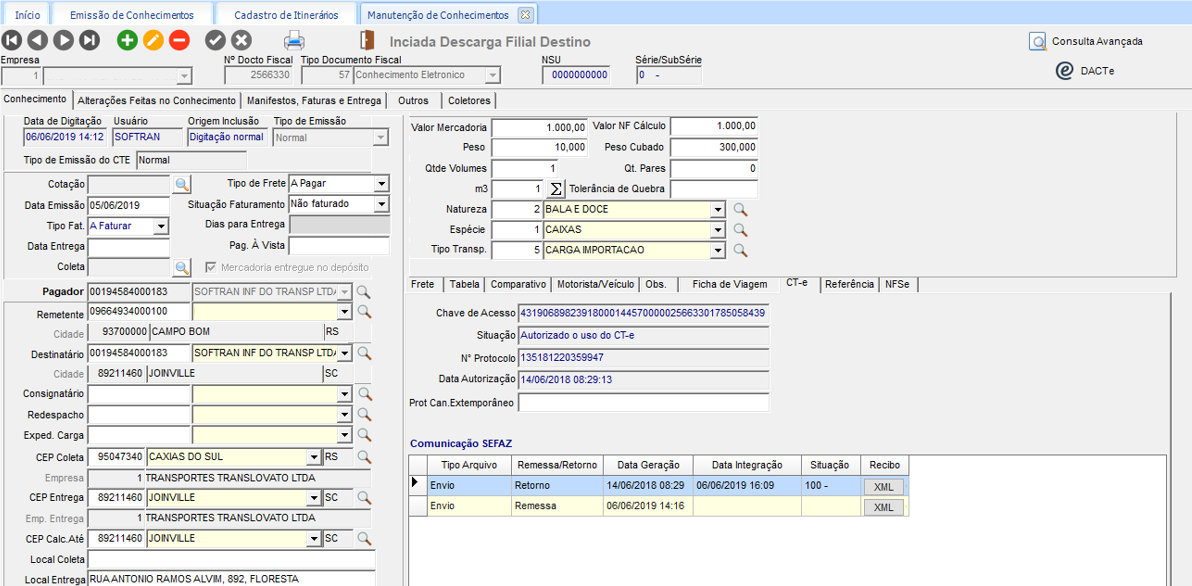
Task: Open the Ficha de Viagem tab
Action: (x=730, y=285)
